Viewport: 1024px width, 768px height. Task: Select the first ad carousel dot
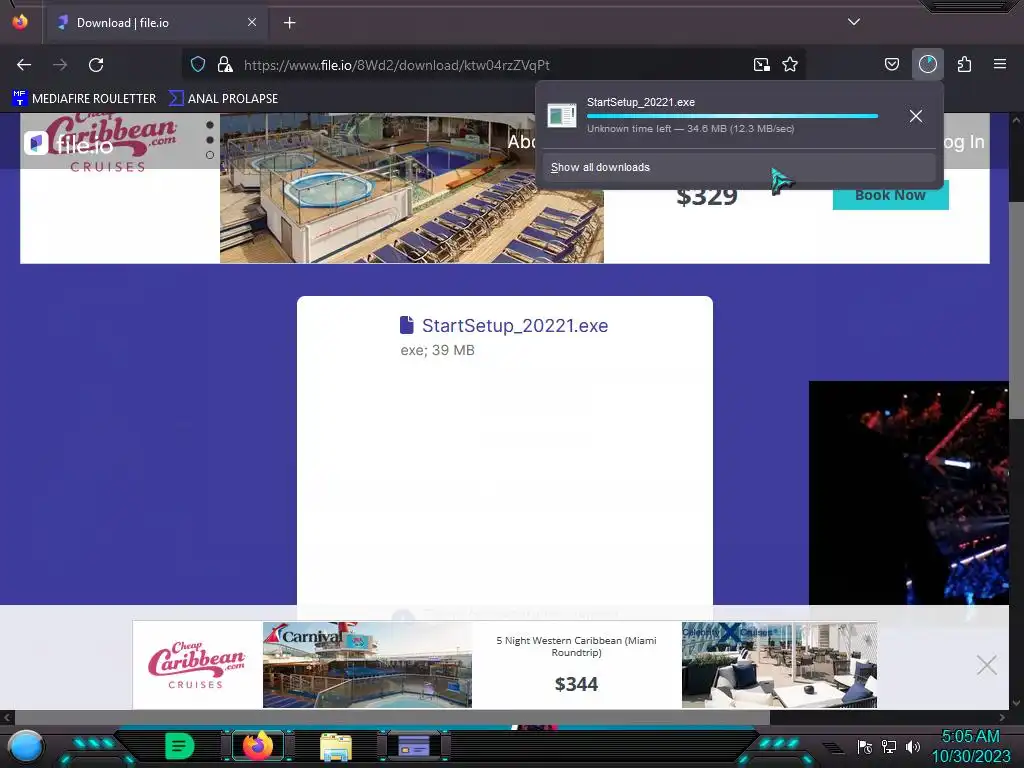click(x=210, y=125)
